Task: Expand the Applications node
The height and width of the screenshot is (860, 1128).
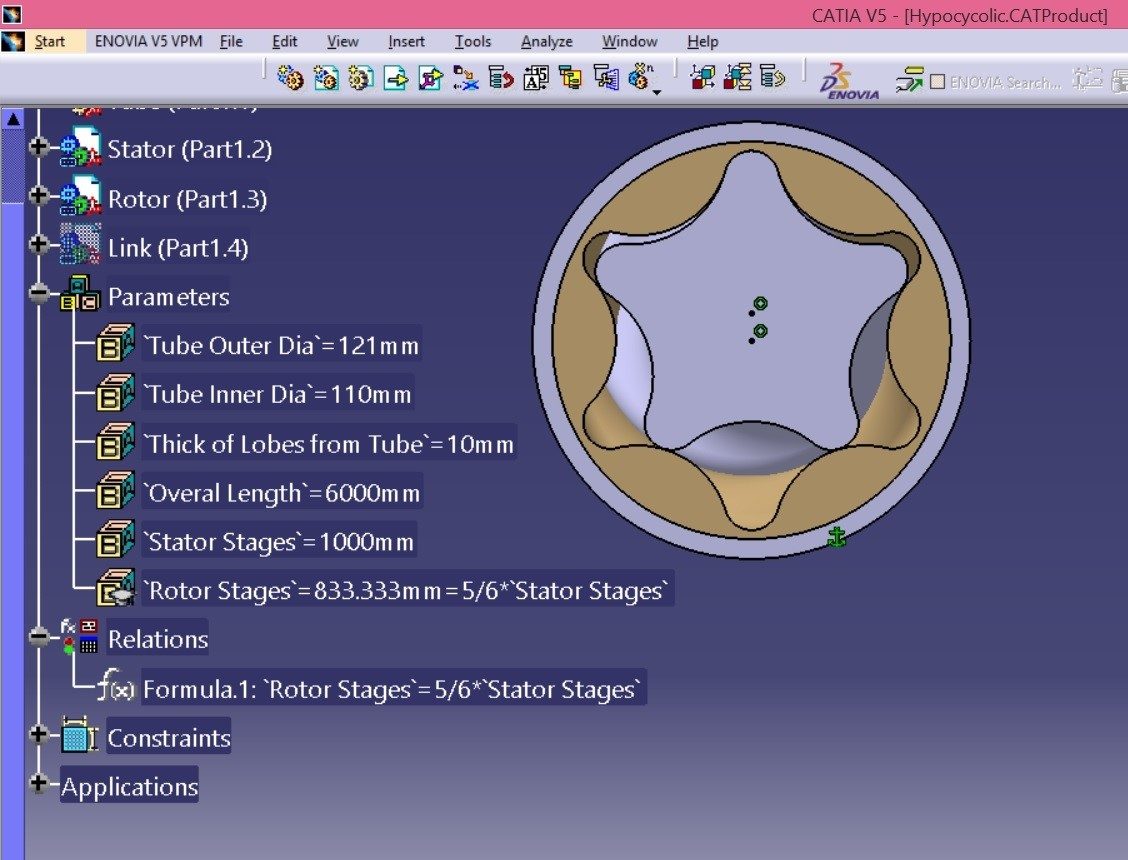Action: point(39,783)
